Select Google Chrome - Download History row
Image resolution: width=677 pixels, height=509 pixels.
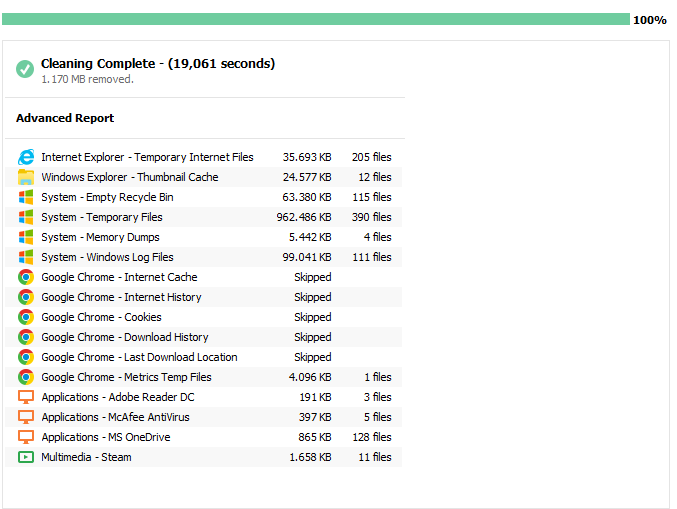tap(203, 337)
